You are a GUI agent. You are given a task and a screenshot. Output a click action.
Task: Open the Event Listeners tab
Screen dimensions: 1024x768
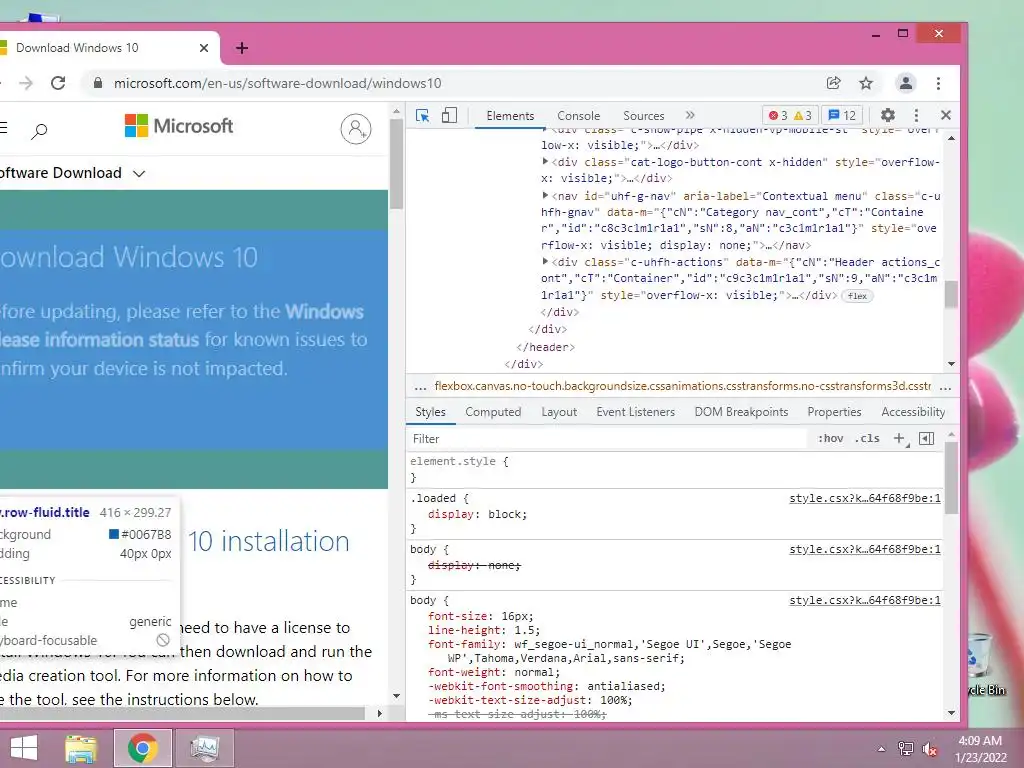tap(635, 412)
